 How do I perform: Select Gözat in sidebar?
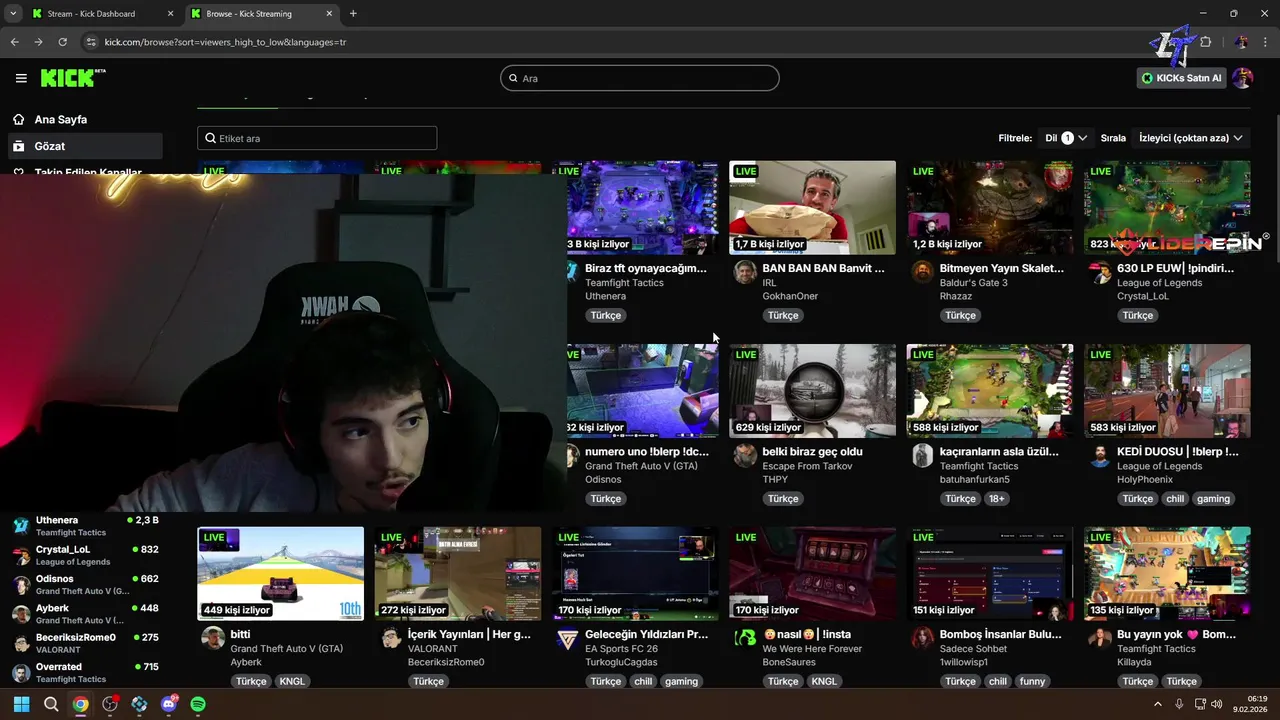[84, 146]
